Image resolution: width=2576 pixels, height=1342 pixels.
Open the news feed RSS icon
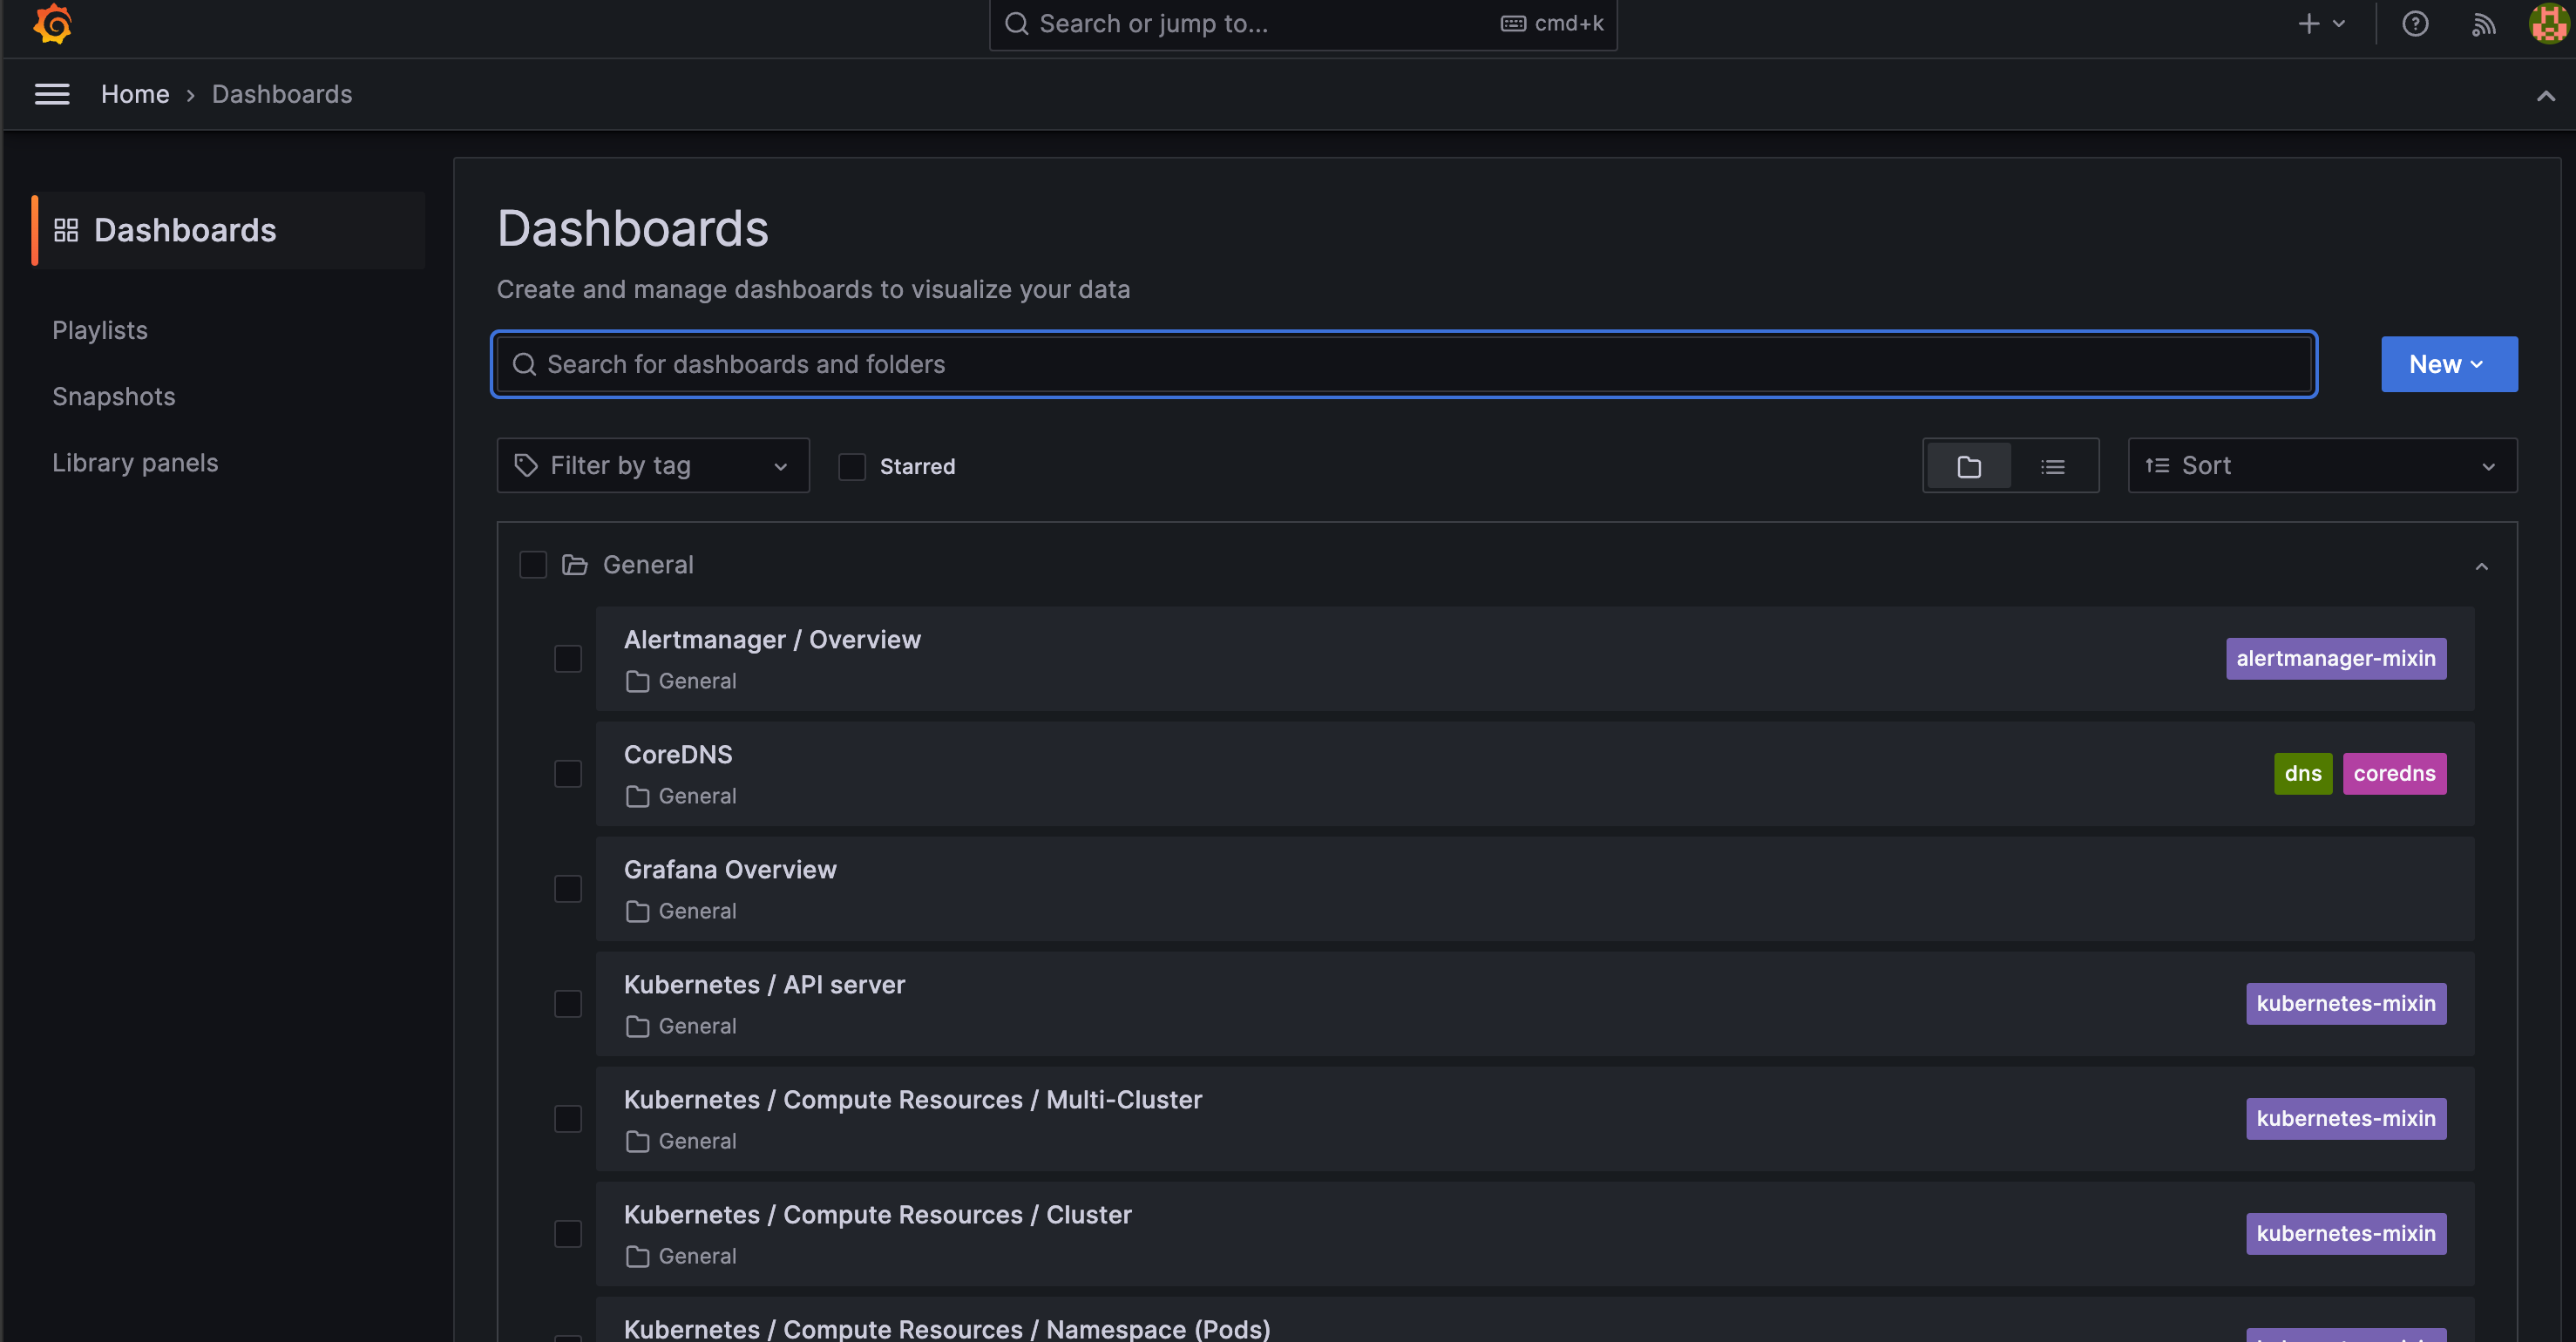coord(2483,23)
